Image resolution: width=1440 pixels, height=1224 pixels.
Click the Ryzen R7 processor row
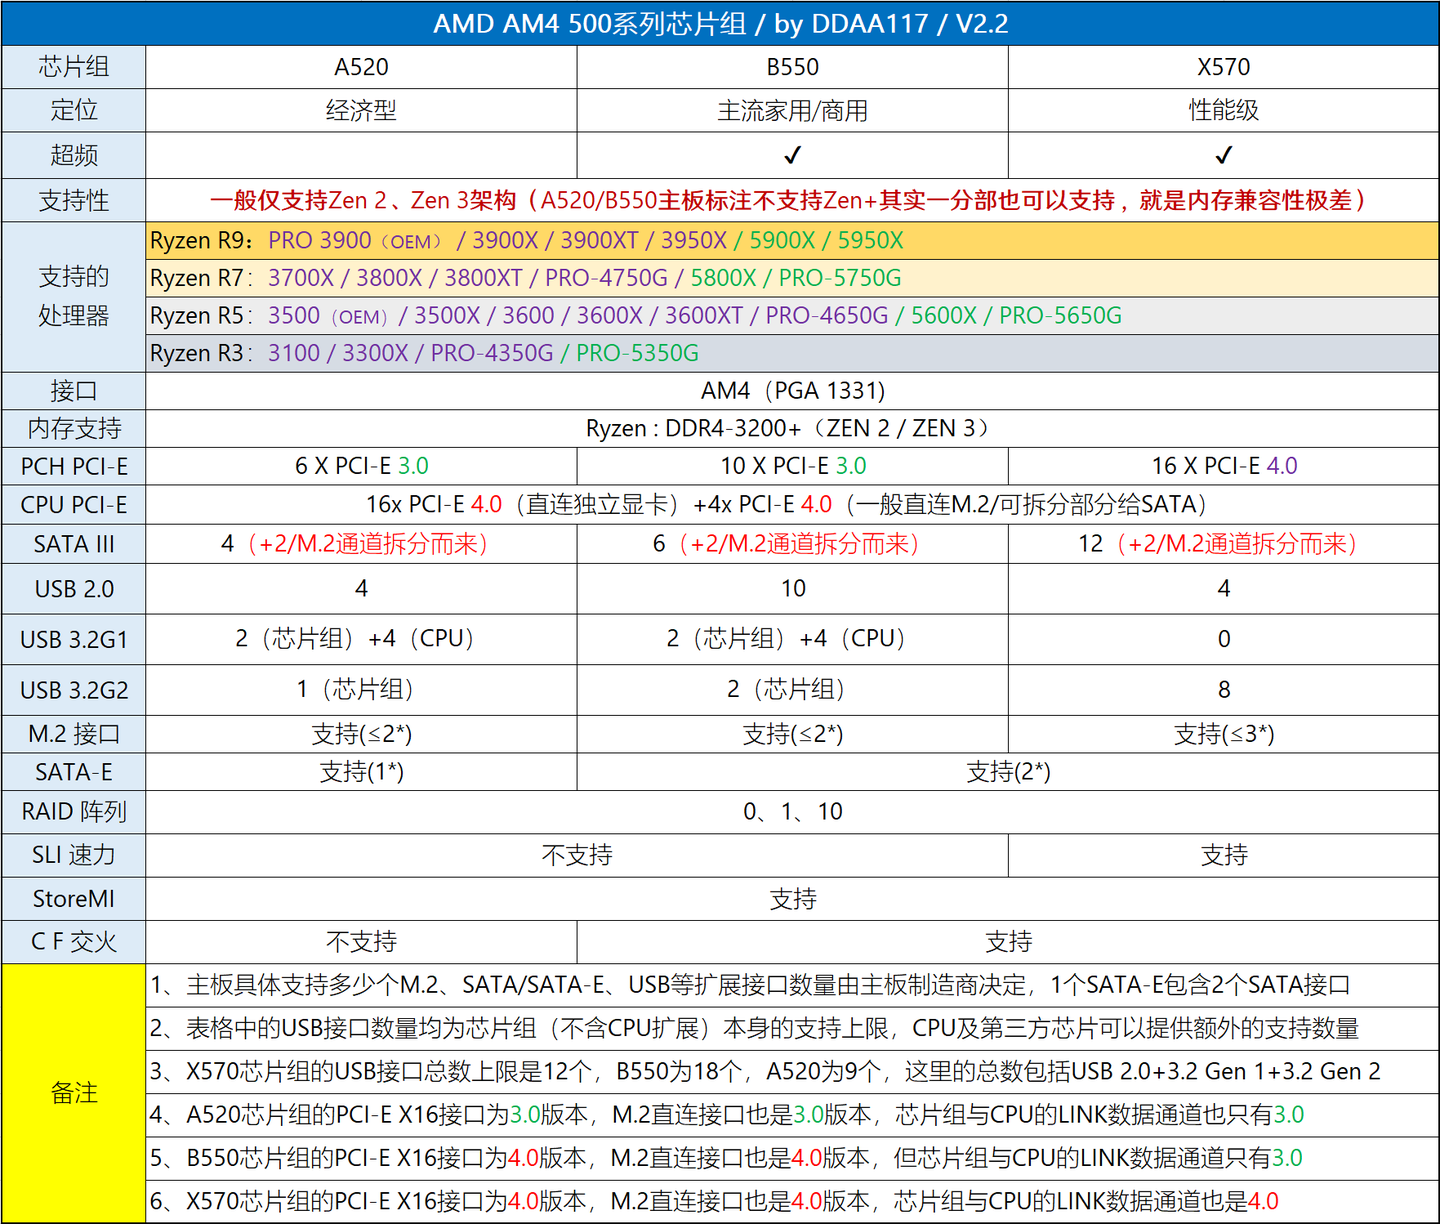tap(792, 278)
